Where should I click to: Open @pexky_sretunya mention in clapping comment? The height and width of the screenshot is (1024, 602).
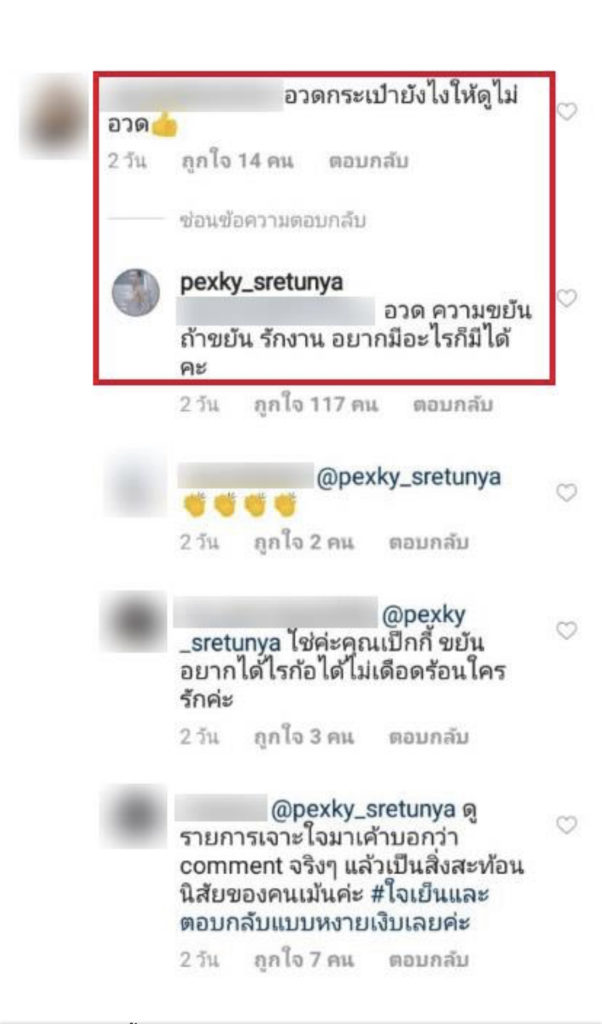409,477
